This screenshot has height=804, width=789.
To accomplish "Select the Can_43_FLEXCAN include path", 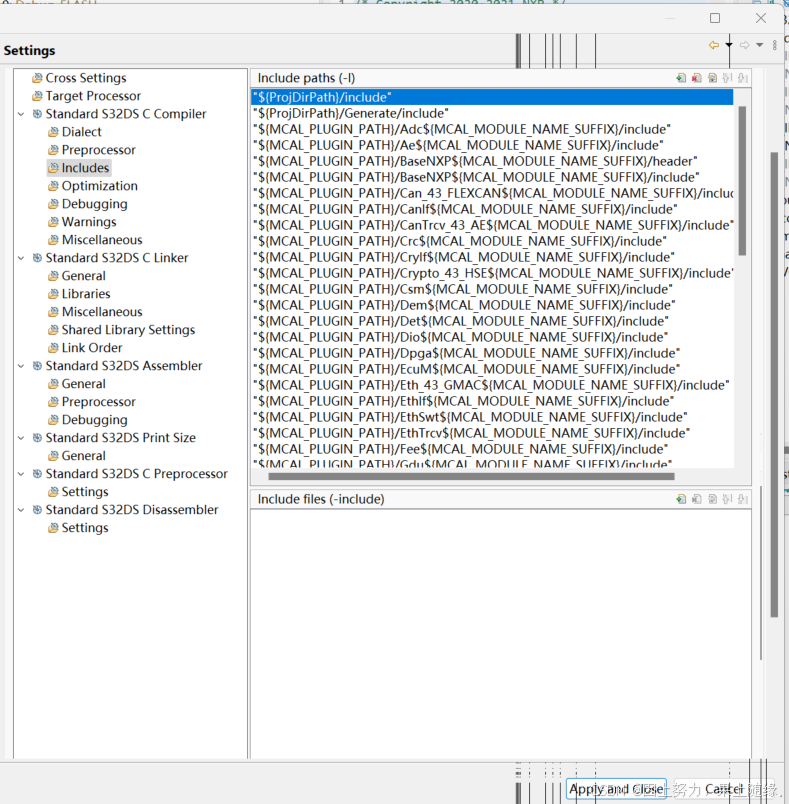I will (x=492, y=193).
